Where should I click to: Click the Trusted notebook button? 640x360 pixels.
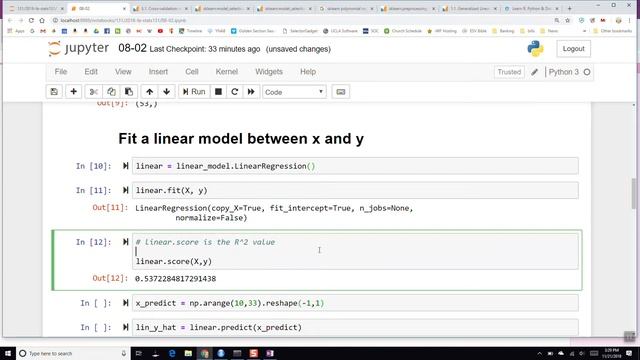coord(509,72)
